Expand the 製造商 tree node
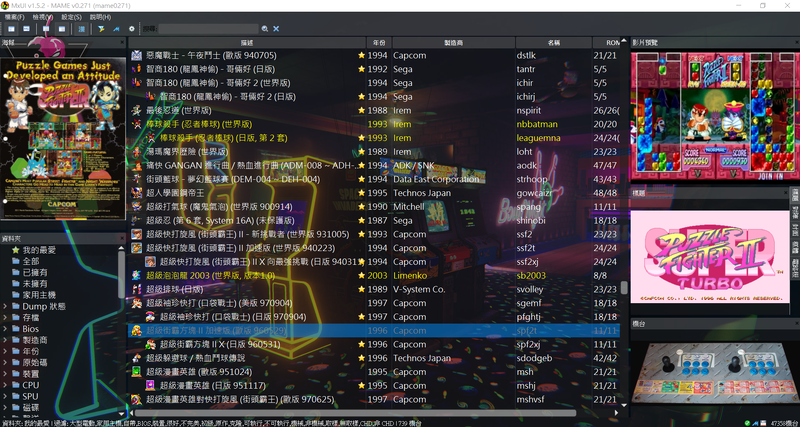The image size is (800, 427). pyautogui.click(x=5, y=340)
